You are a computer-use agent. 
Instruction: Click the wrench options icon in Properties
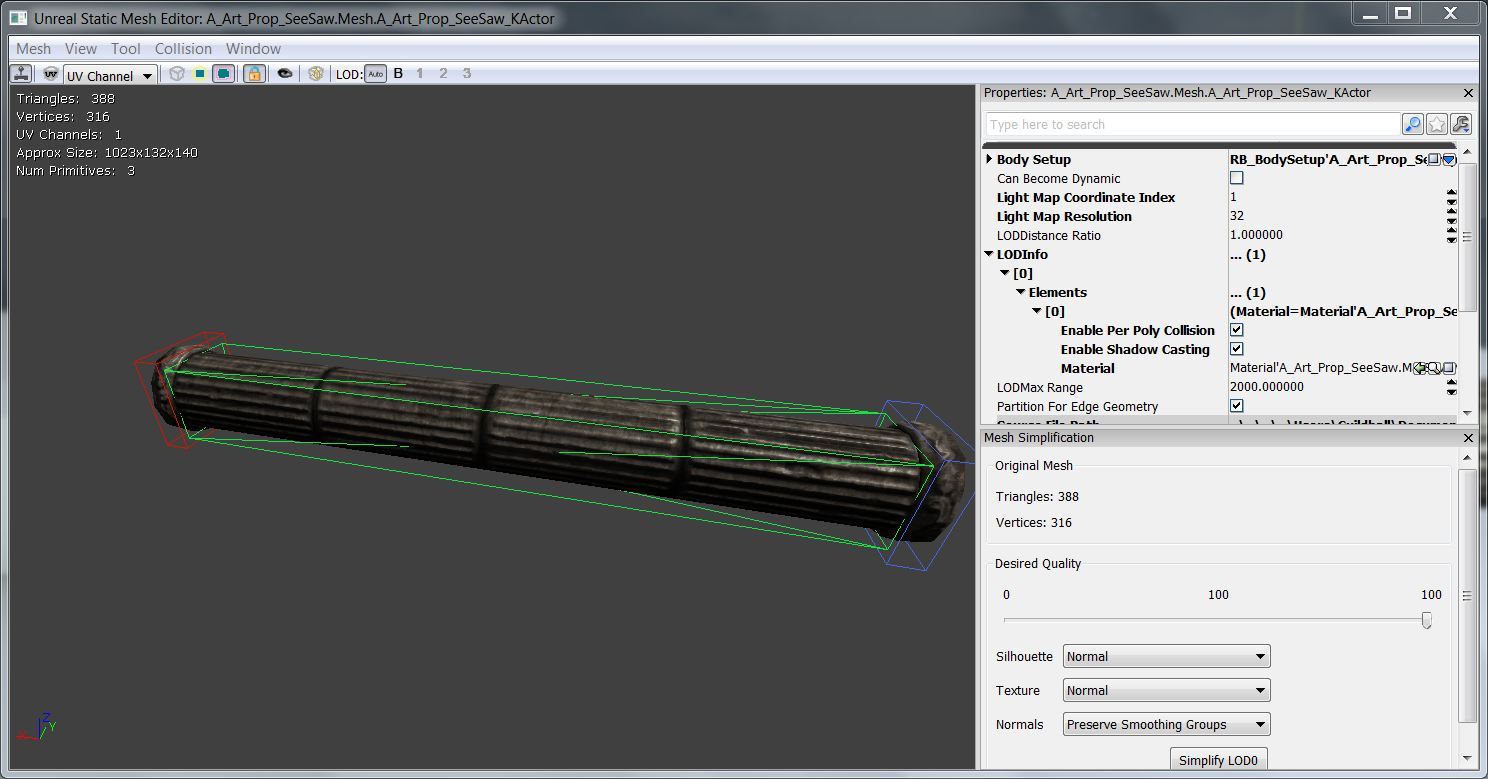(x=1461, y=124)
